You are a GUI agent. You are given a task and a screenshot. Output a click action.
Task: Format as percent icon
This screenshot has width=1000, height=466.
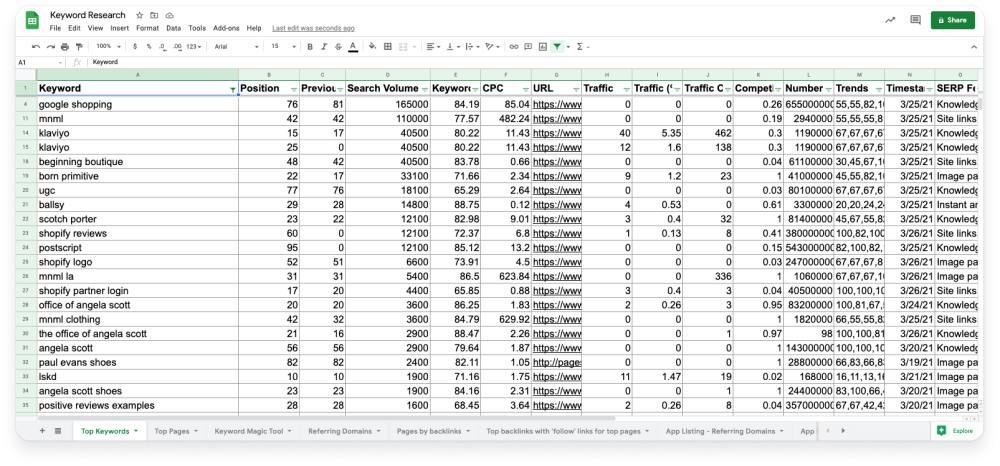pyautogui.click(x=149, y=47)
